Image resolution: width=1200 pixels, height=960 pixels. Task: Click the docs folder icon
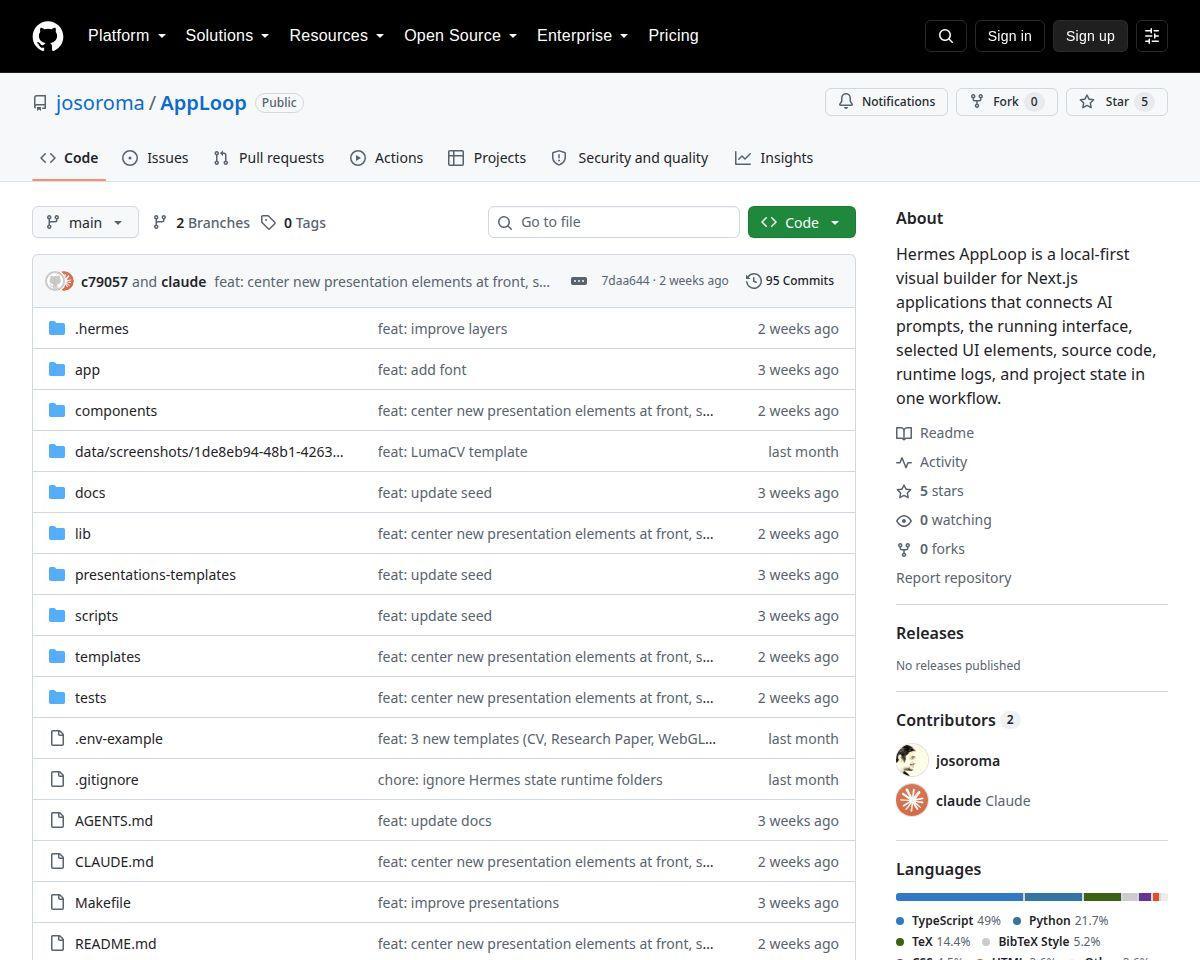pyautogui.click(x=57, y=492)
